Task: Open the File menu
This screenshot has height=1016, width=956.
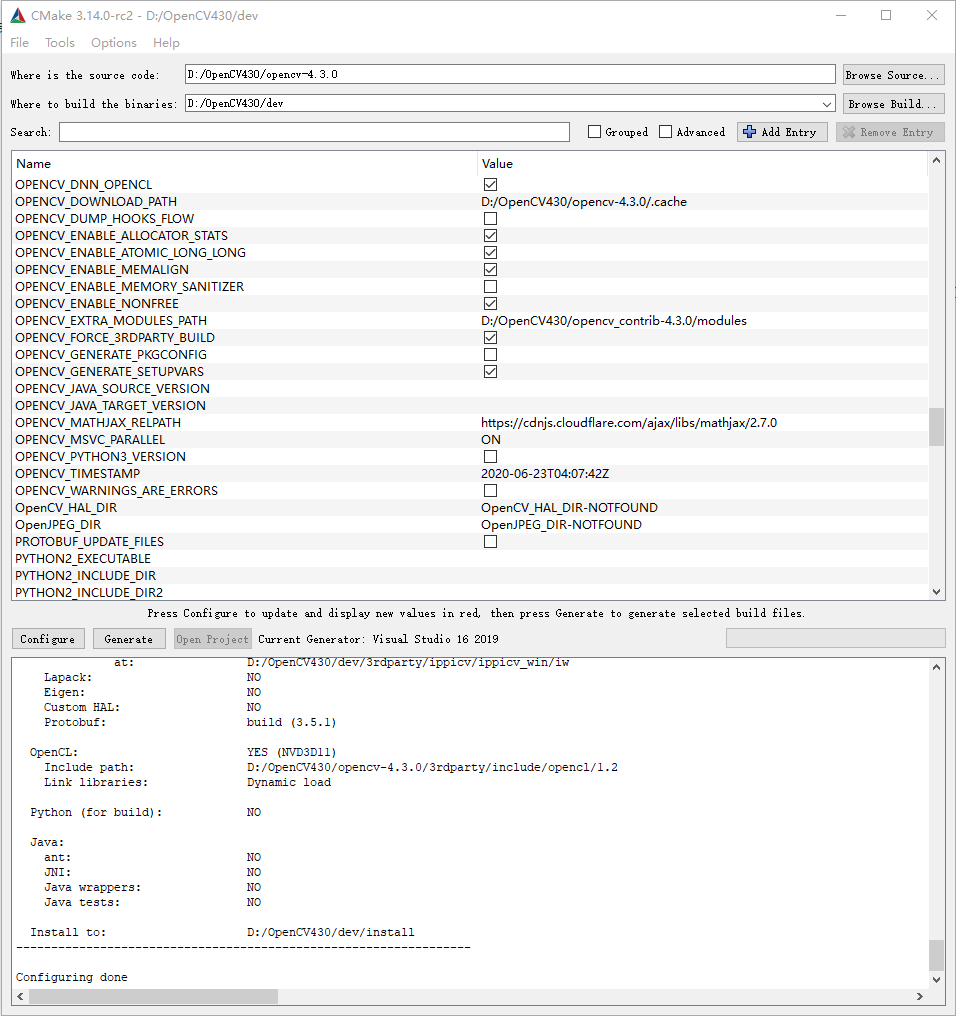Action: click(19, 43)
